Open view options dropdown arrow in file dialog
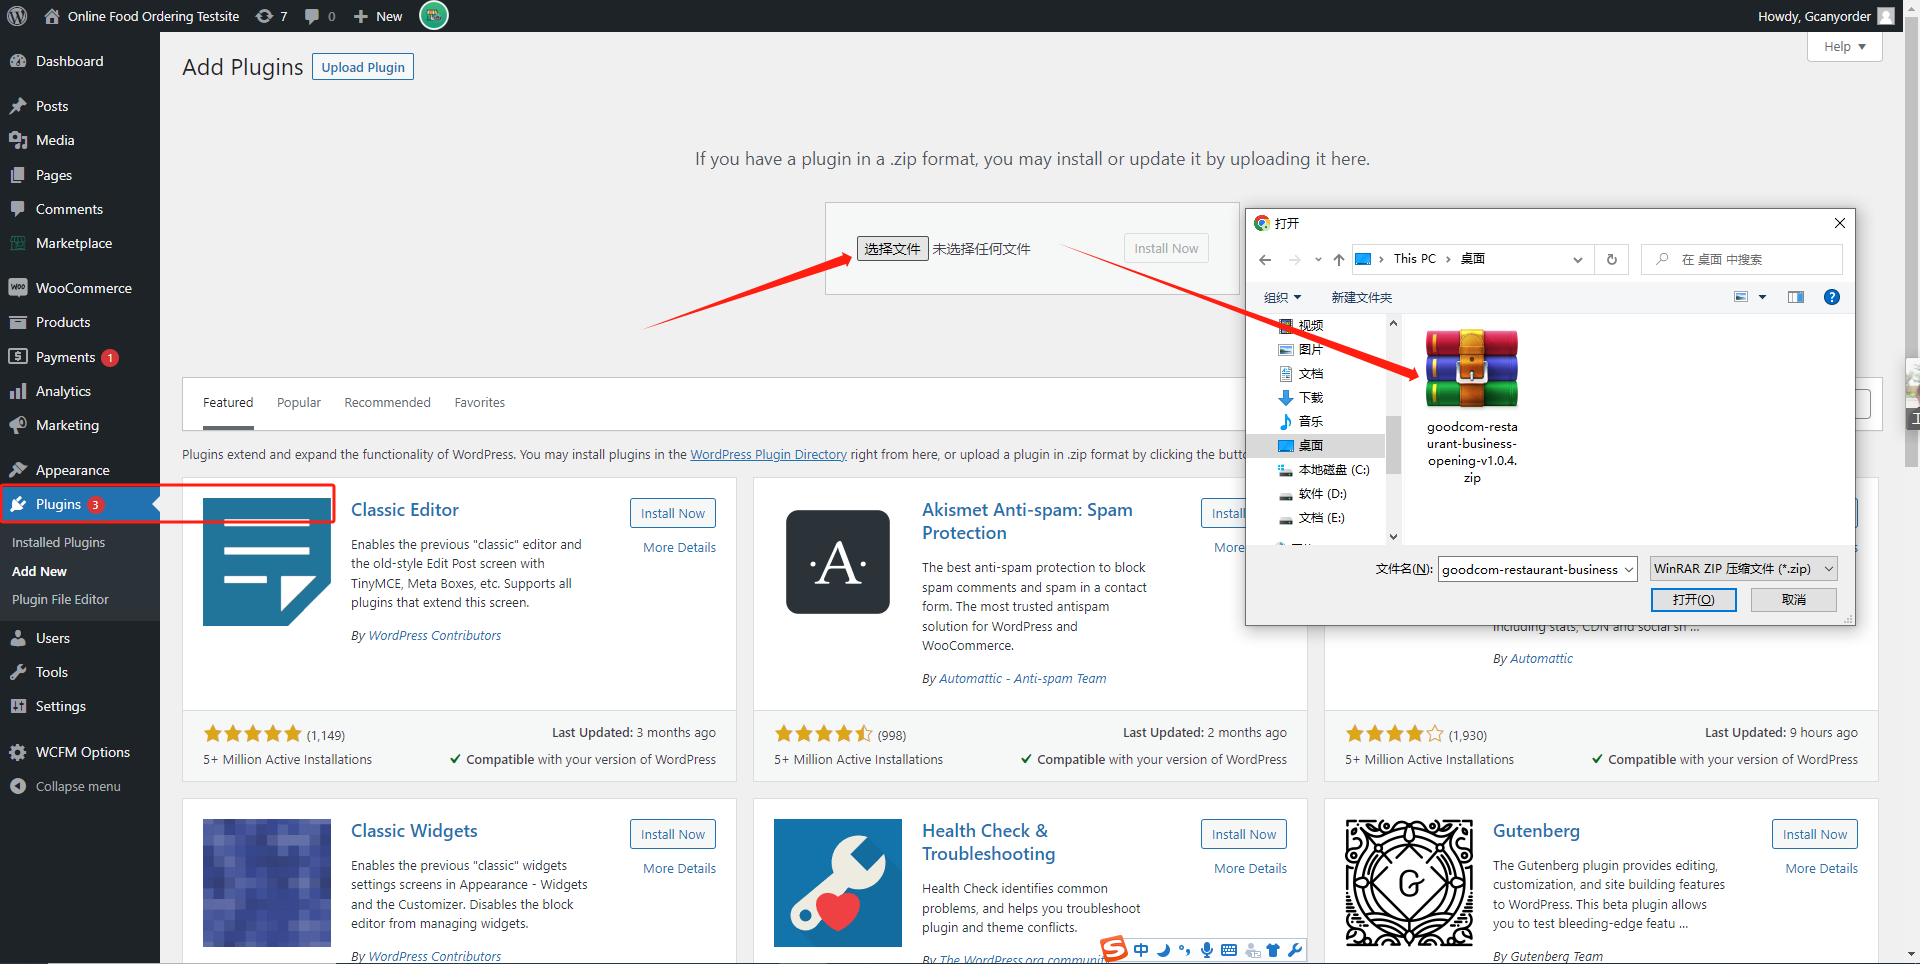Viewport: 1920px width, 964px height. click(x=1762, y=297)
